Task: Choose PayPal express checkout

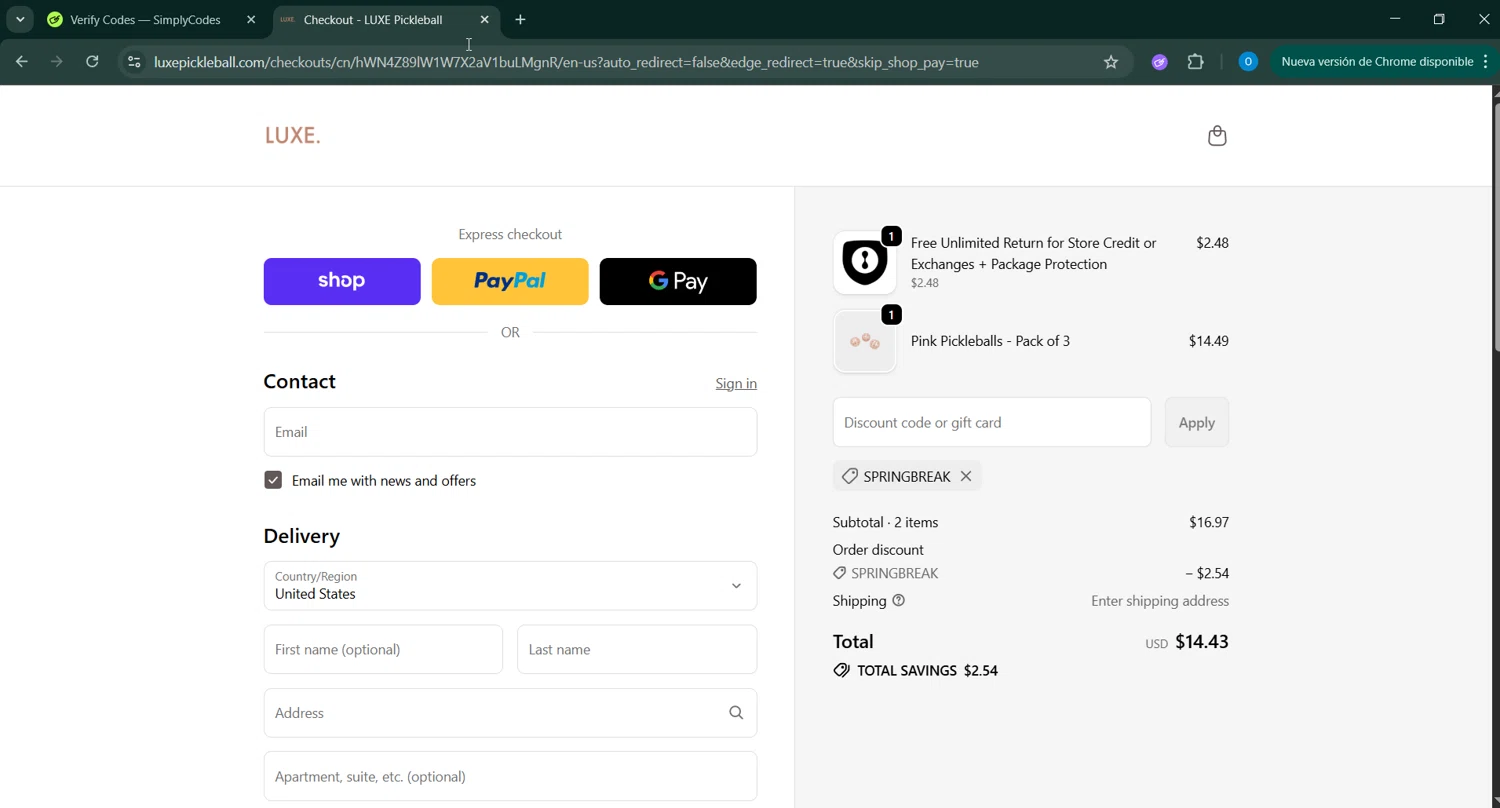Action: [510, 281]
